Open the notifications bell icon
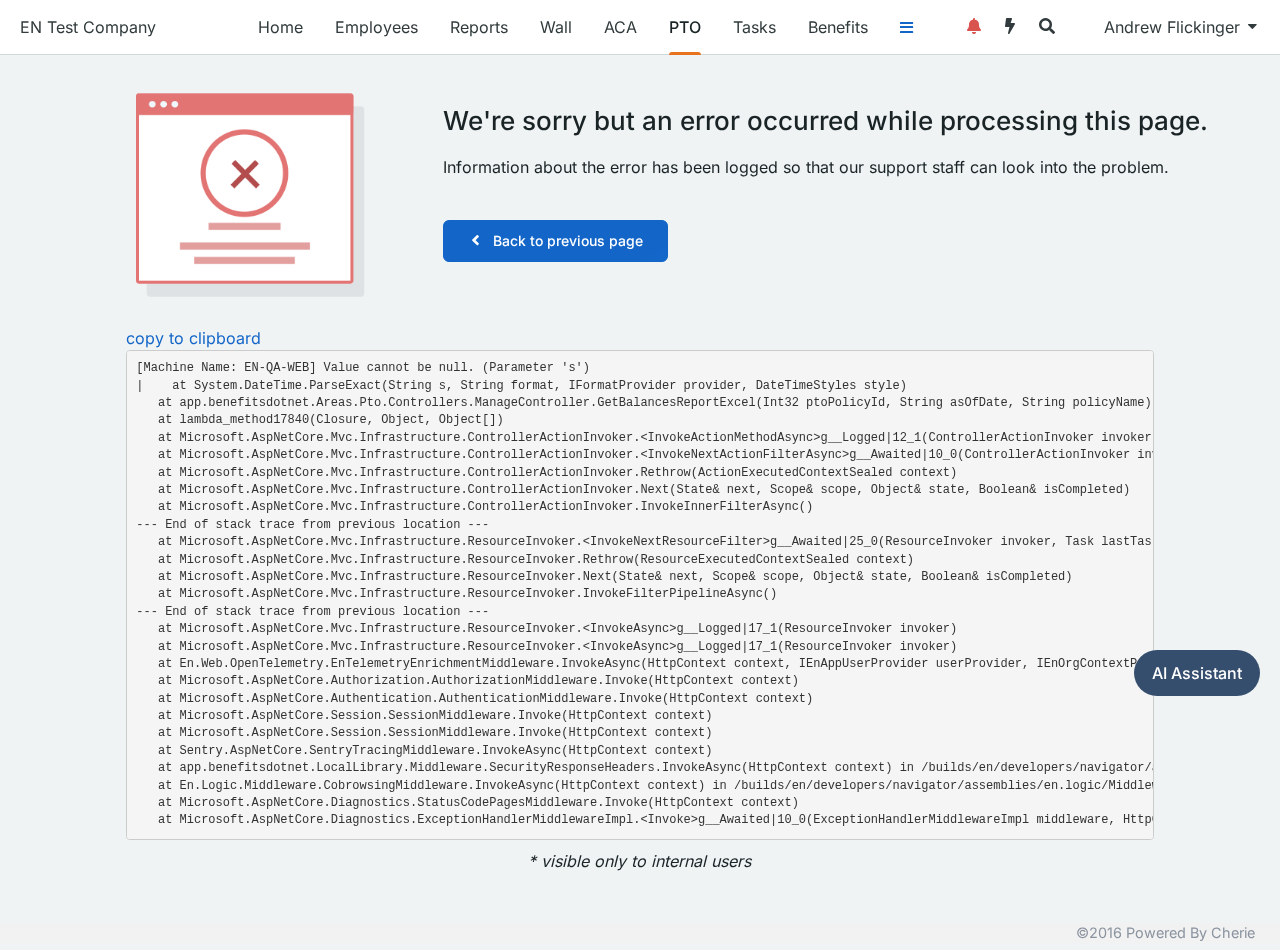This screenshot has height=950, width=1280. tap(973, 26)
